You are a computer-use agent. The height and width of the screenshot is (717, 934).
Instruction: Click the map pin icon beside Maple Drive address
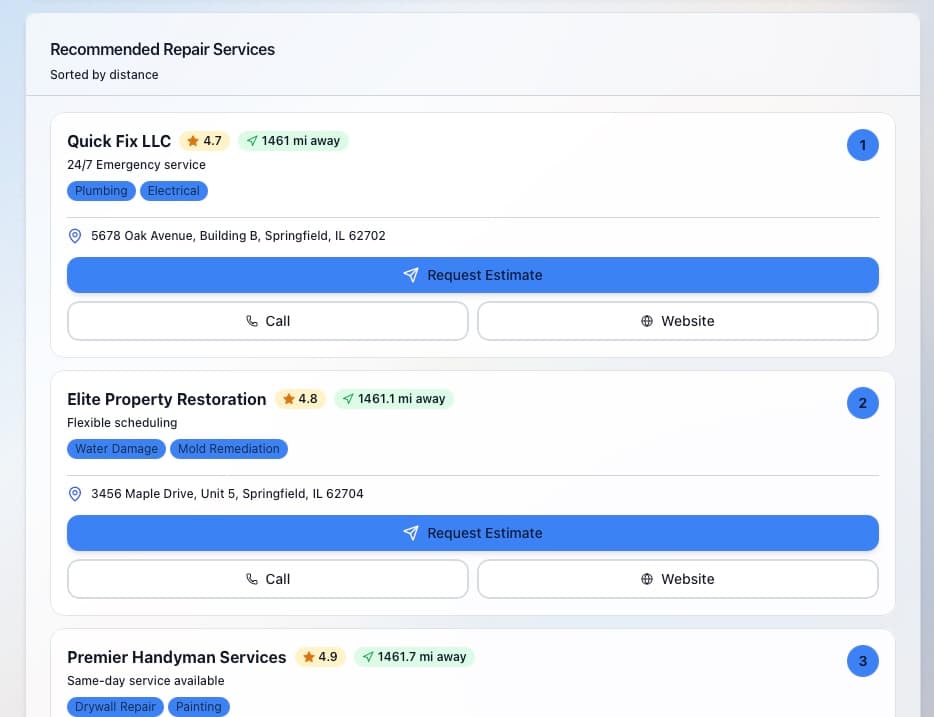pyautogui.click(x=75, y=494)
